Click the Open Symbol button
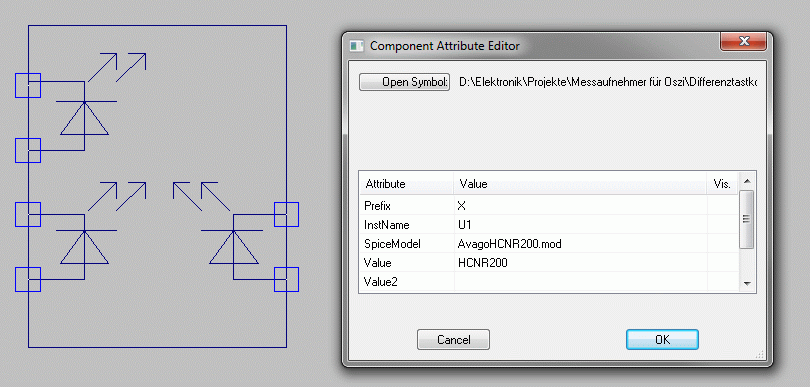 click(x=404, y=82)
